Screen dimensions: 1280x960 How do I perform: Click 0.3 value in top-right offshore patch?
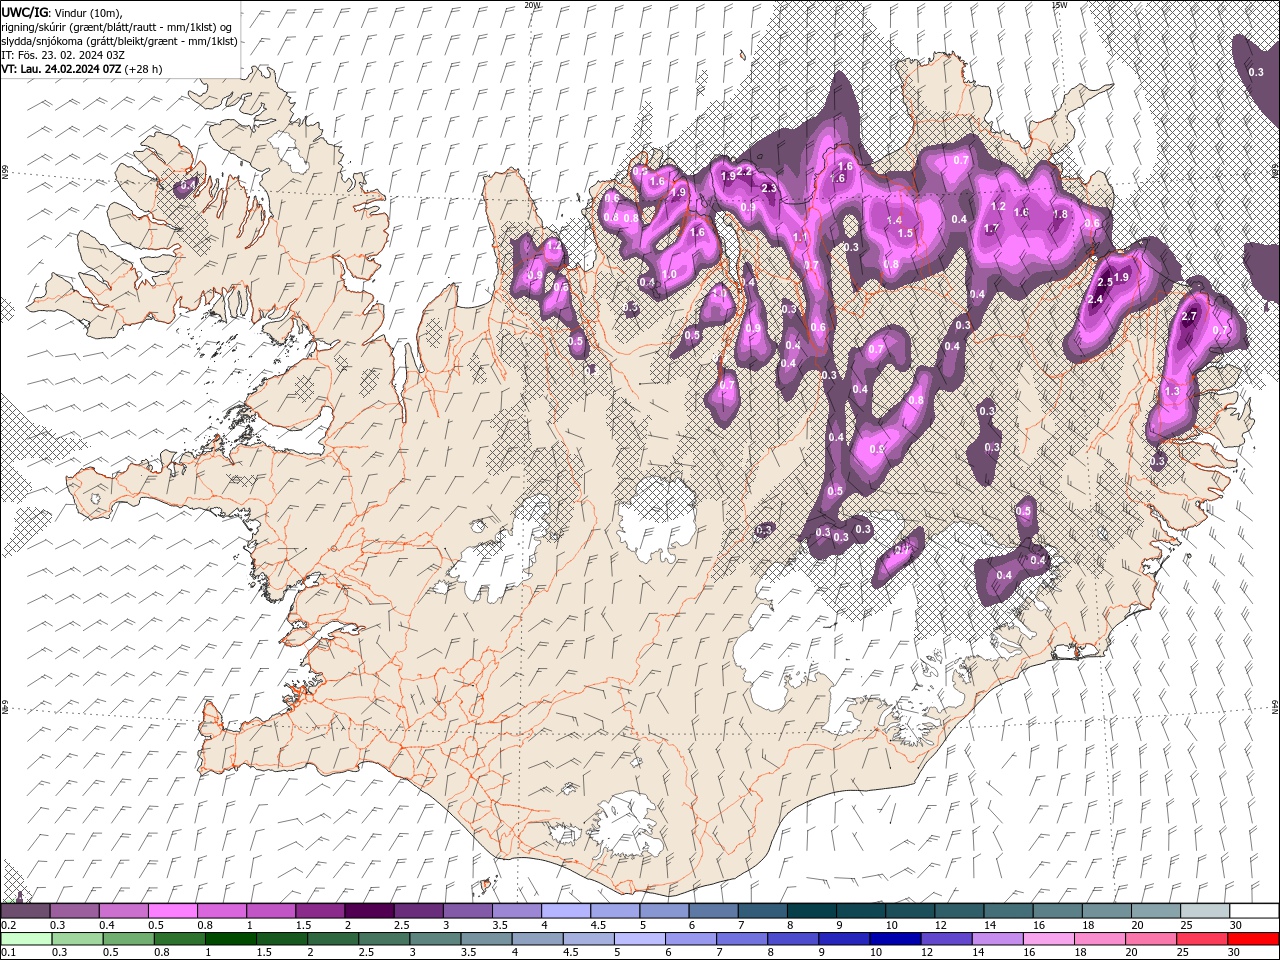coord(1257,72)
